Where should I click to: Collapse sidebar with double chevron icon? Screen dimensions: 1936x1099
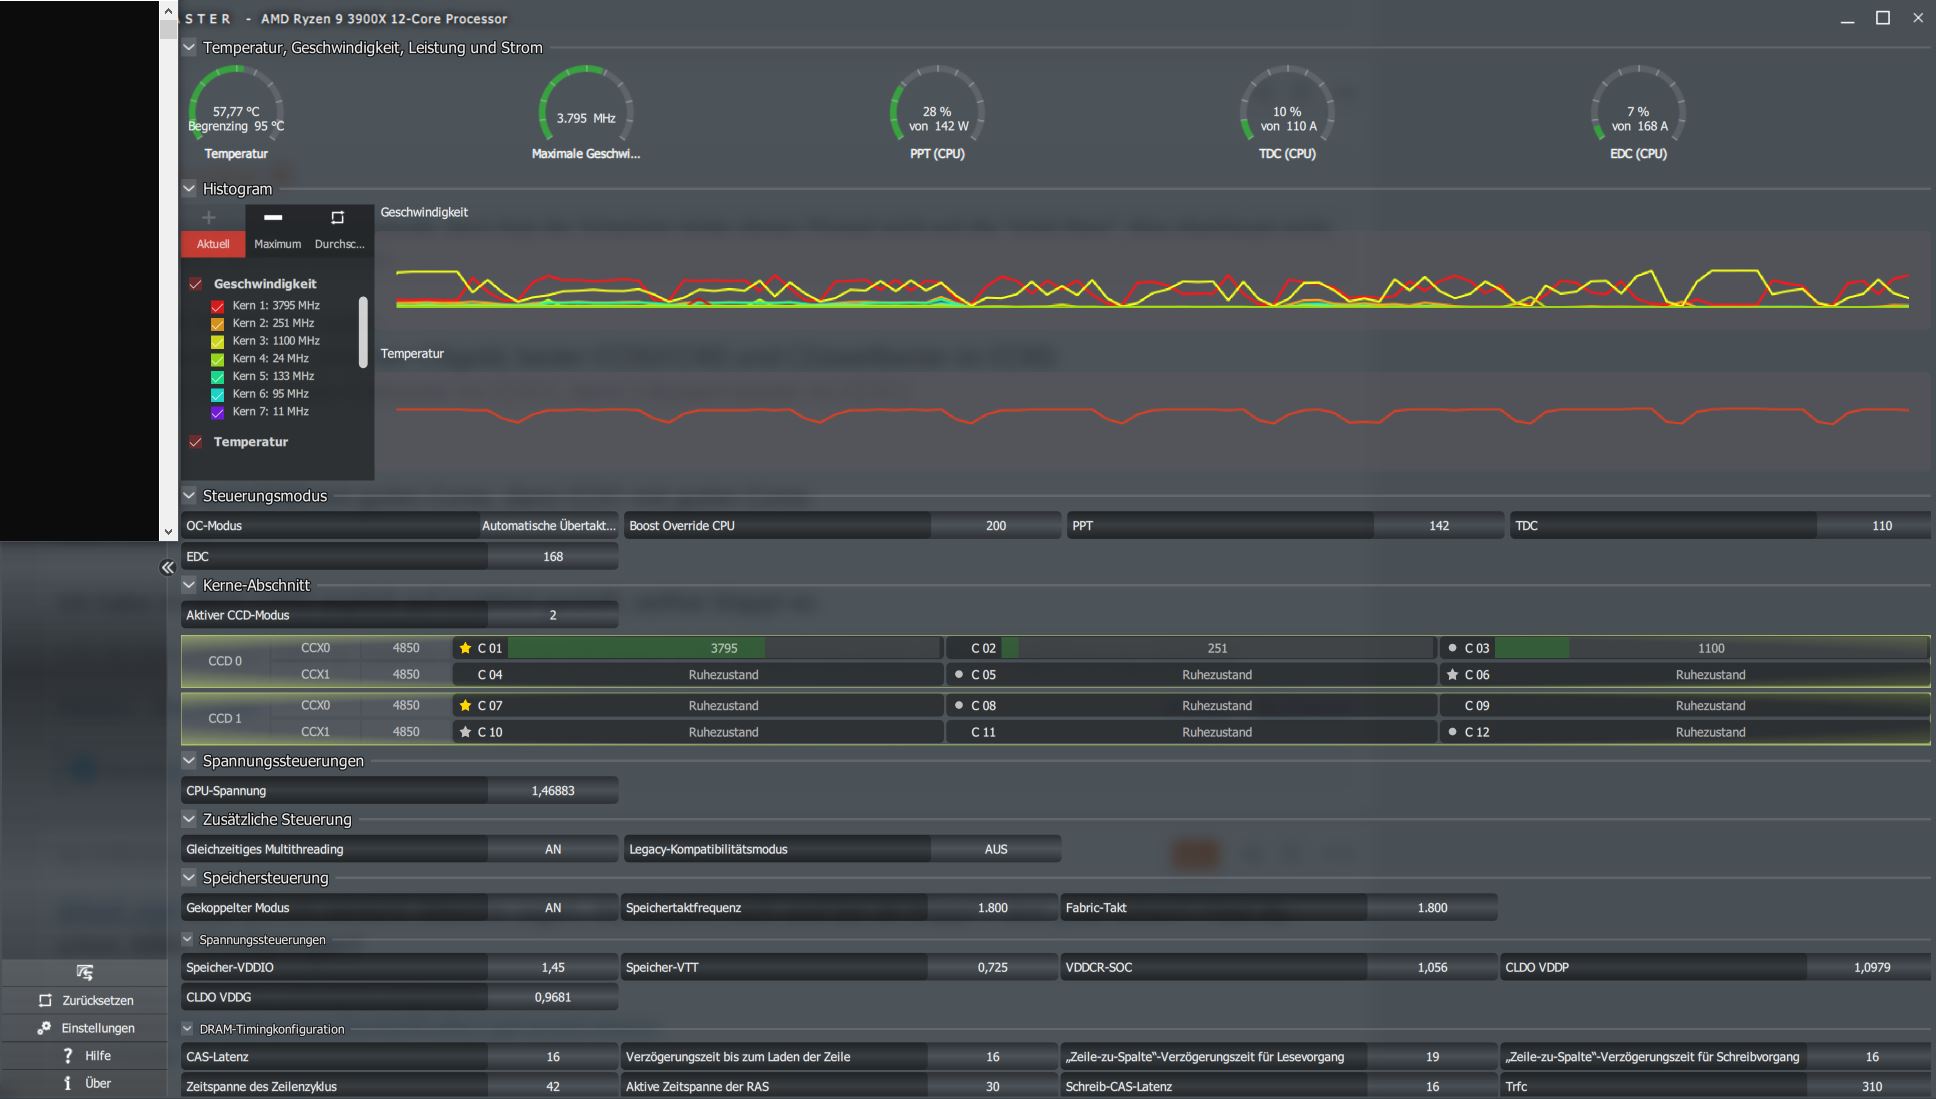point(167,568)
